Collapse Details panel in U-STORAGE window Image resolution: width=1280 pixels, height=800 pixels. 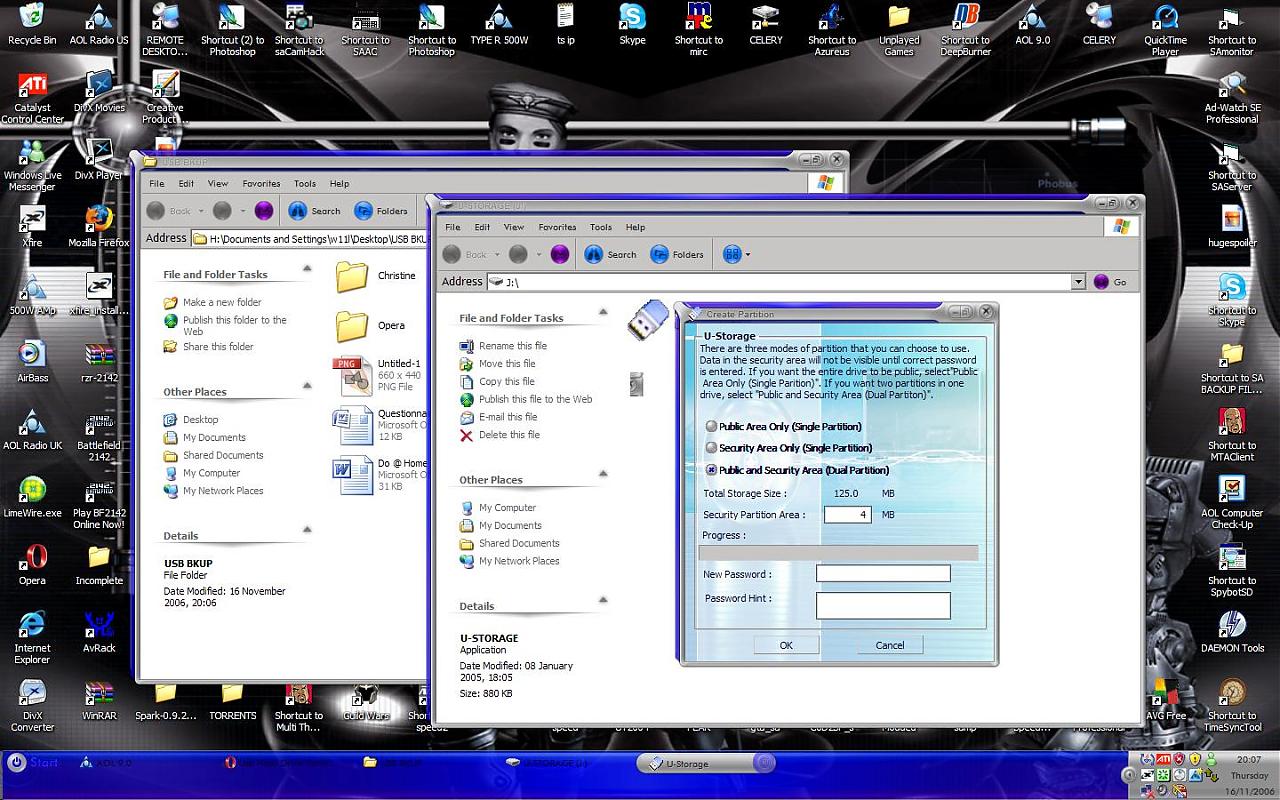603,600
